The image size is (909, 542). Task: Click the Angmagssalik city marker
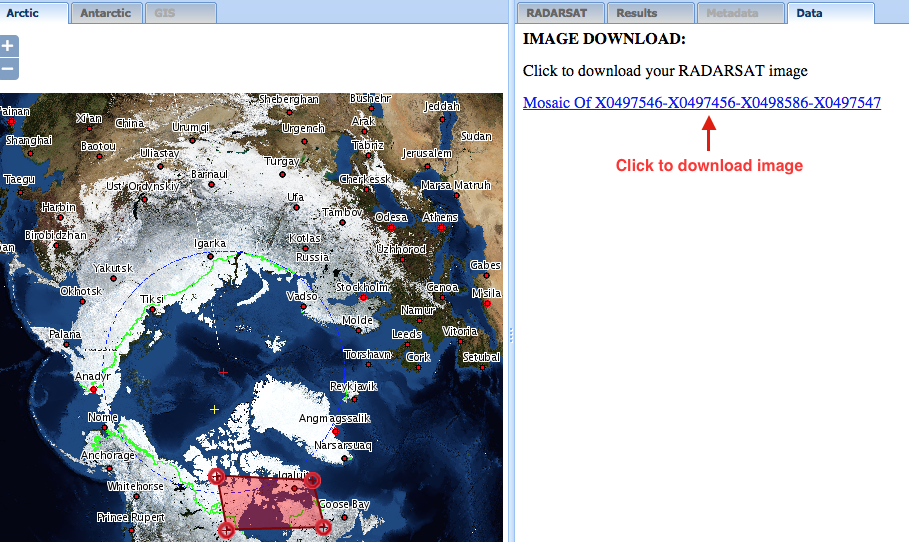[x=335, y=431]
